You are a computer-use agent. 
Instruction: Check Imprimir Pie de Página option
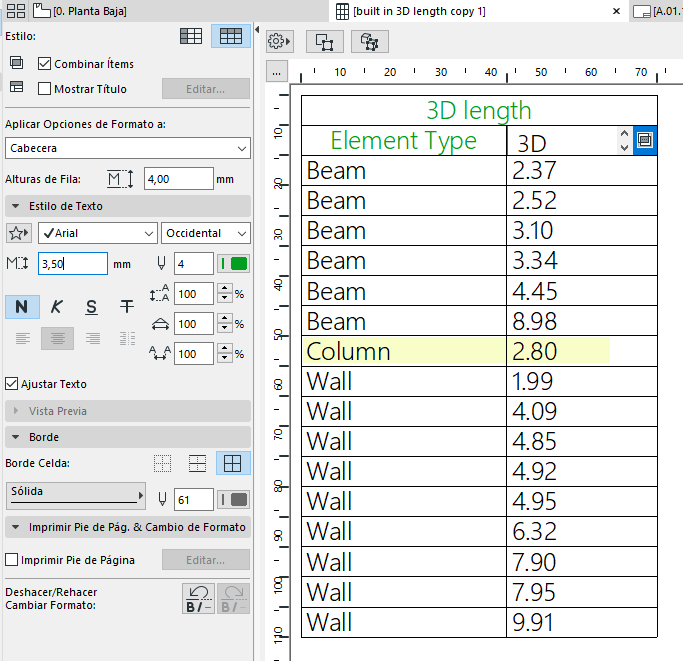12,560
